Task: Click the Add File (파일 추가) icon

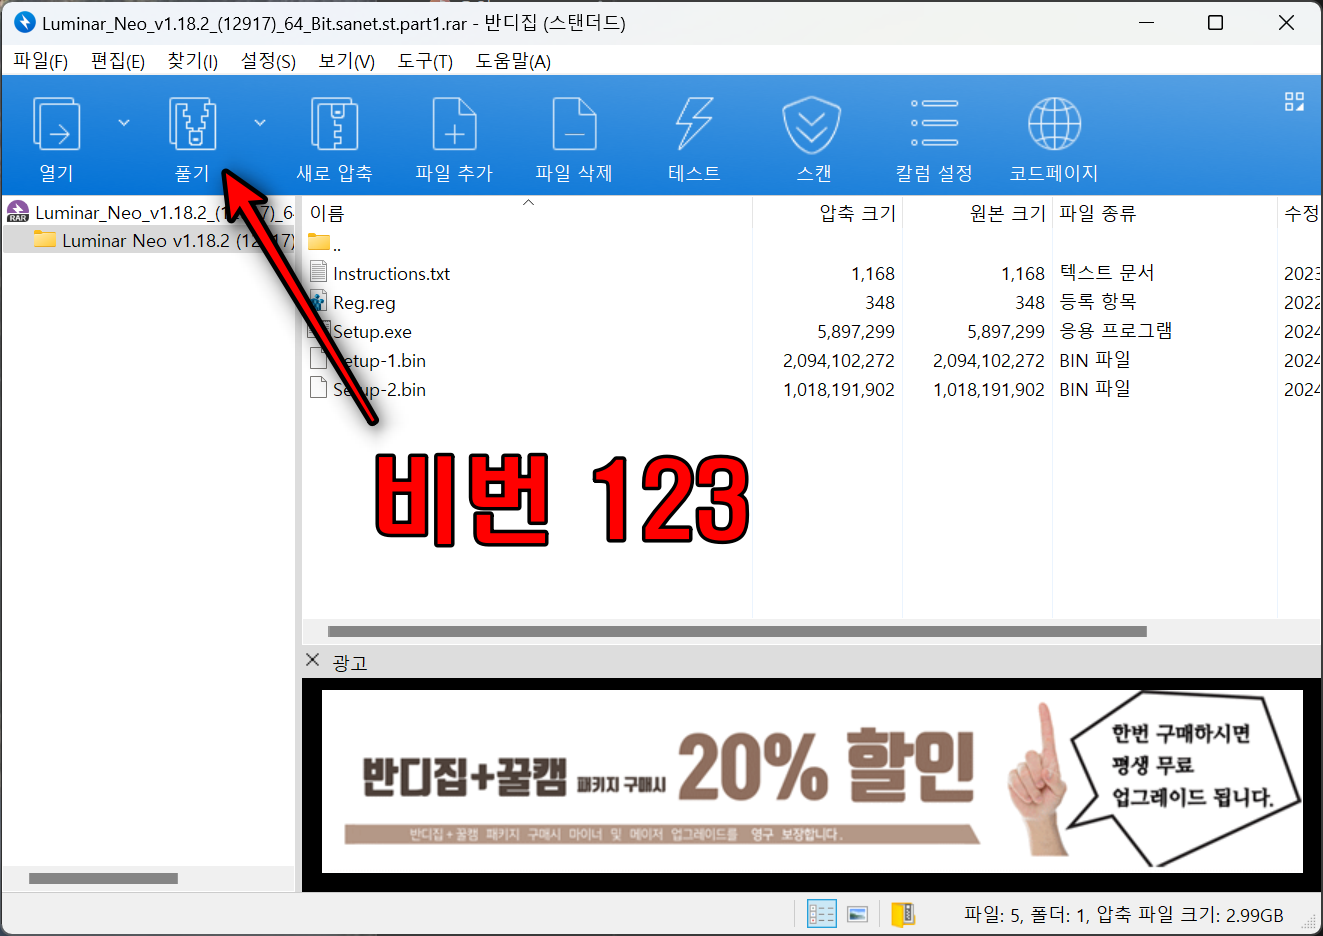Action: 454,125
